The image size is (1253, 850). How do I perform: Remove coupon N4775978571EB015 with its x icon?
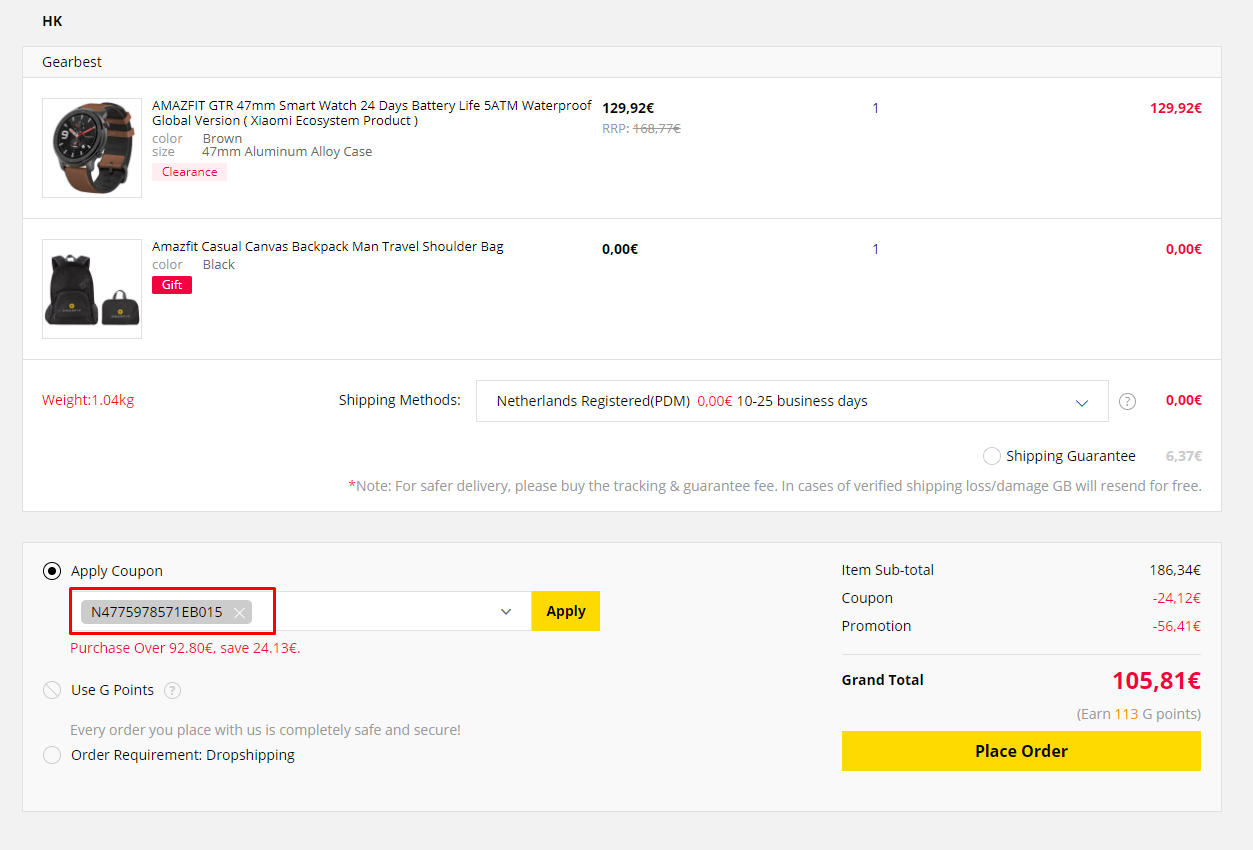[x=239, y=613]
